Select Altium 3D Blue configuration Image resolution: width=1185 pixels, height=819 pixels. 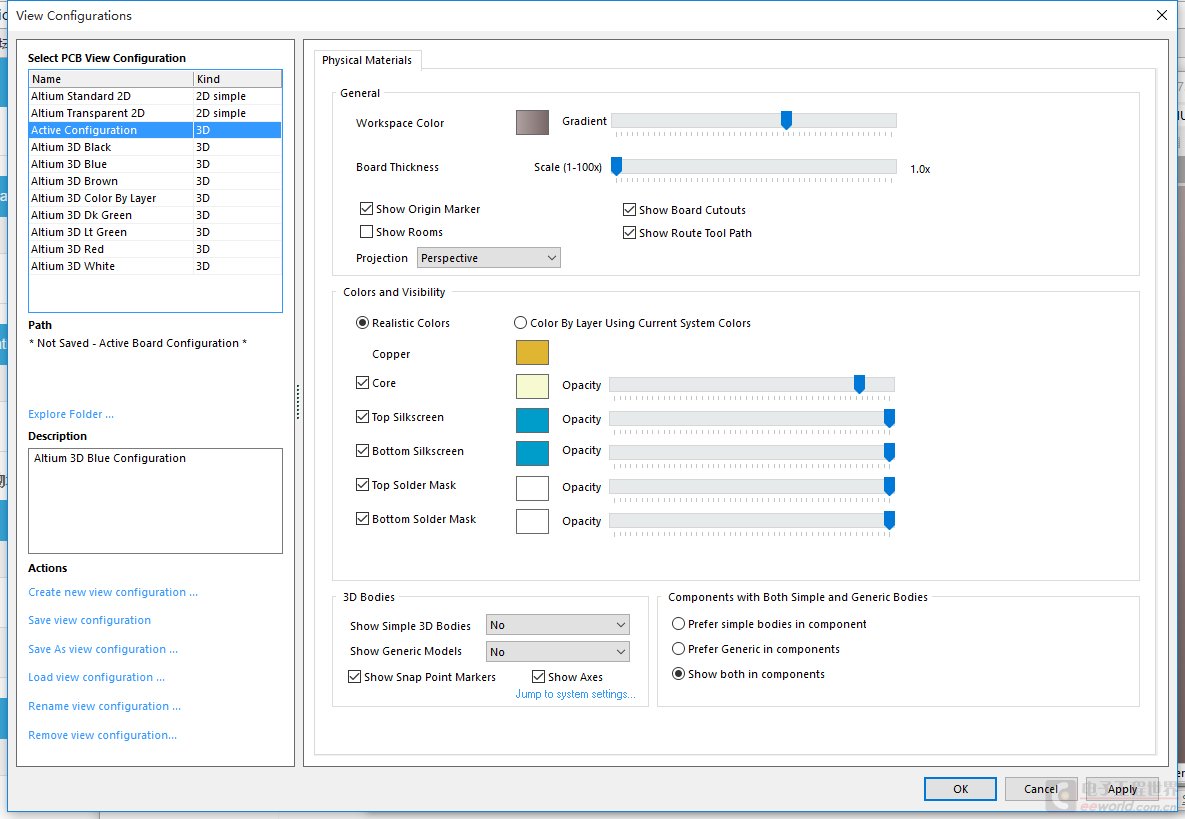tap(155, 164)
